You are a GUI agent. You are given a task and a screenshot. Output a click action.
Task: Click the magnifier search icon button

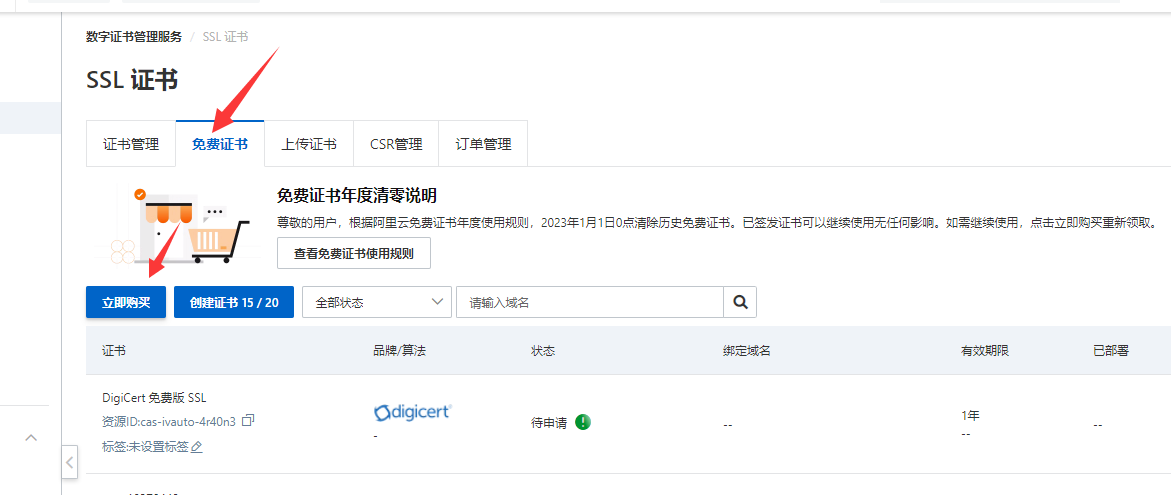[x=740, y=302]
